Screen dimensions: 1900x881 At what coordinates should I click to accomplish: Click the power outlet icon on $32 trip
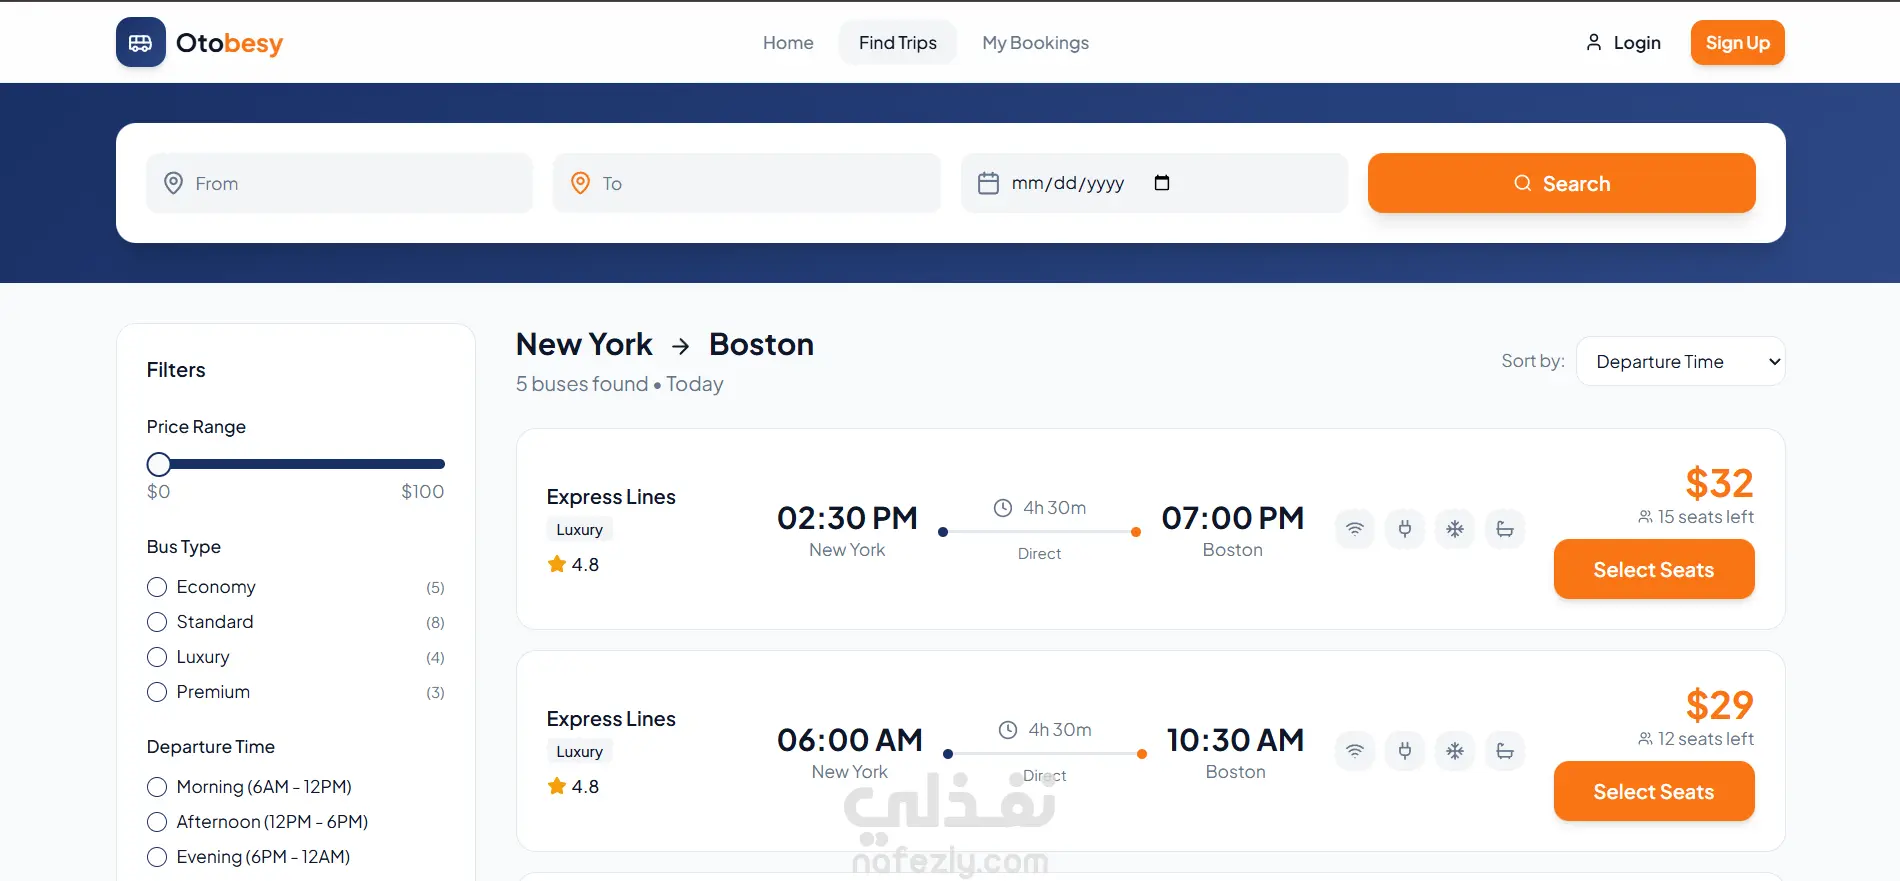(1405, 529)
